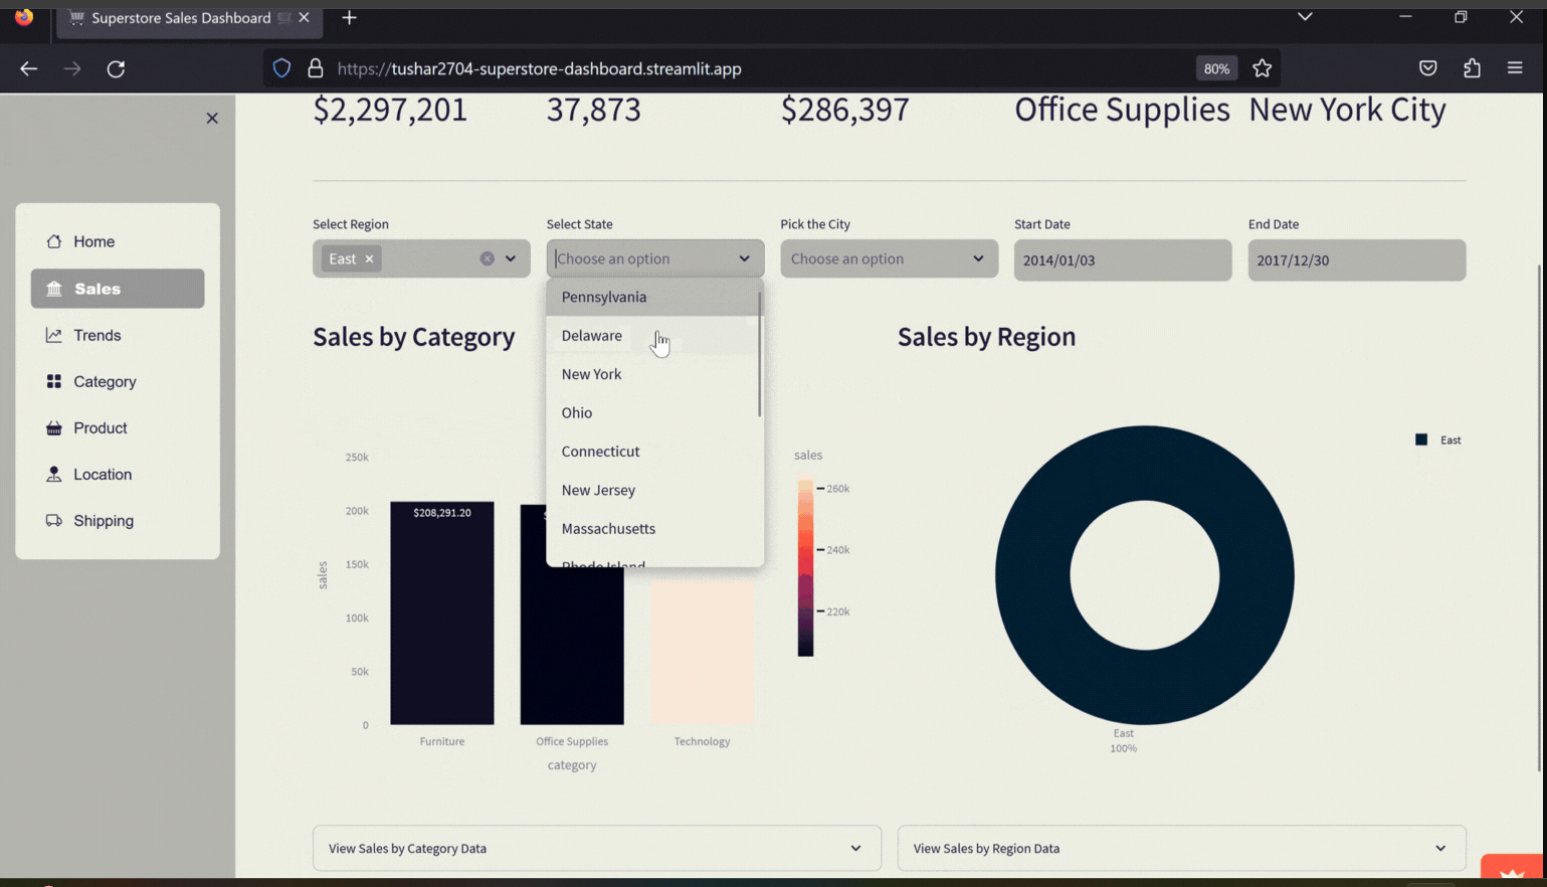Open the Firefox application menu
The height and width of the screenshot is (887, 1547).
point(1515,68)
